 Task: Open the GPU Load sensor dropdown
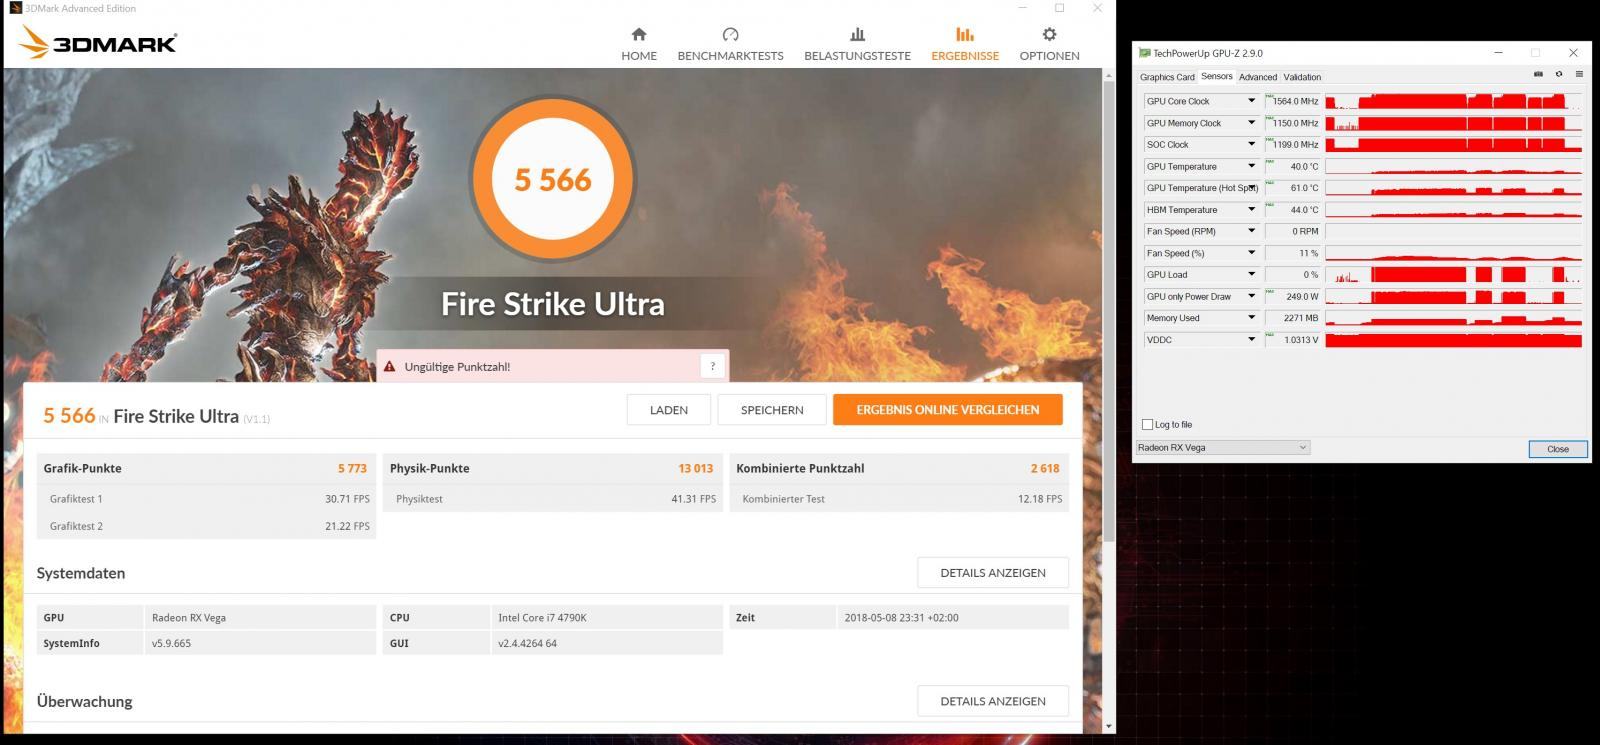point(1250,275)
